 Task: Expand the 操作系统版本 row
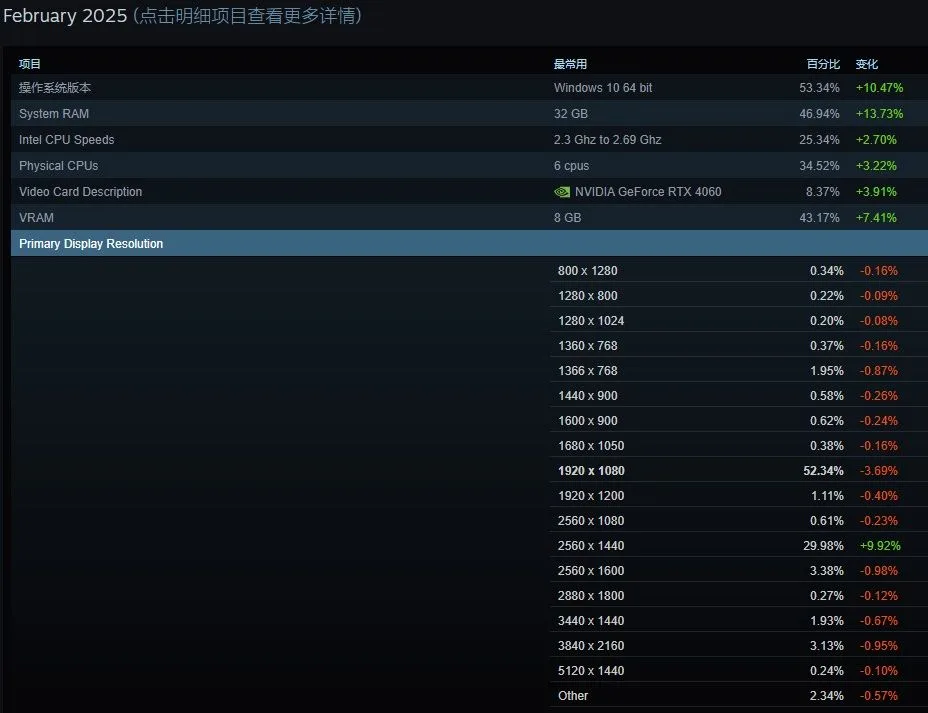pos(55,88)
